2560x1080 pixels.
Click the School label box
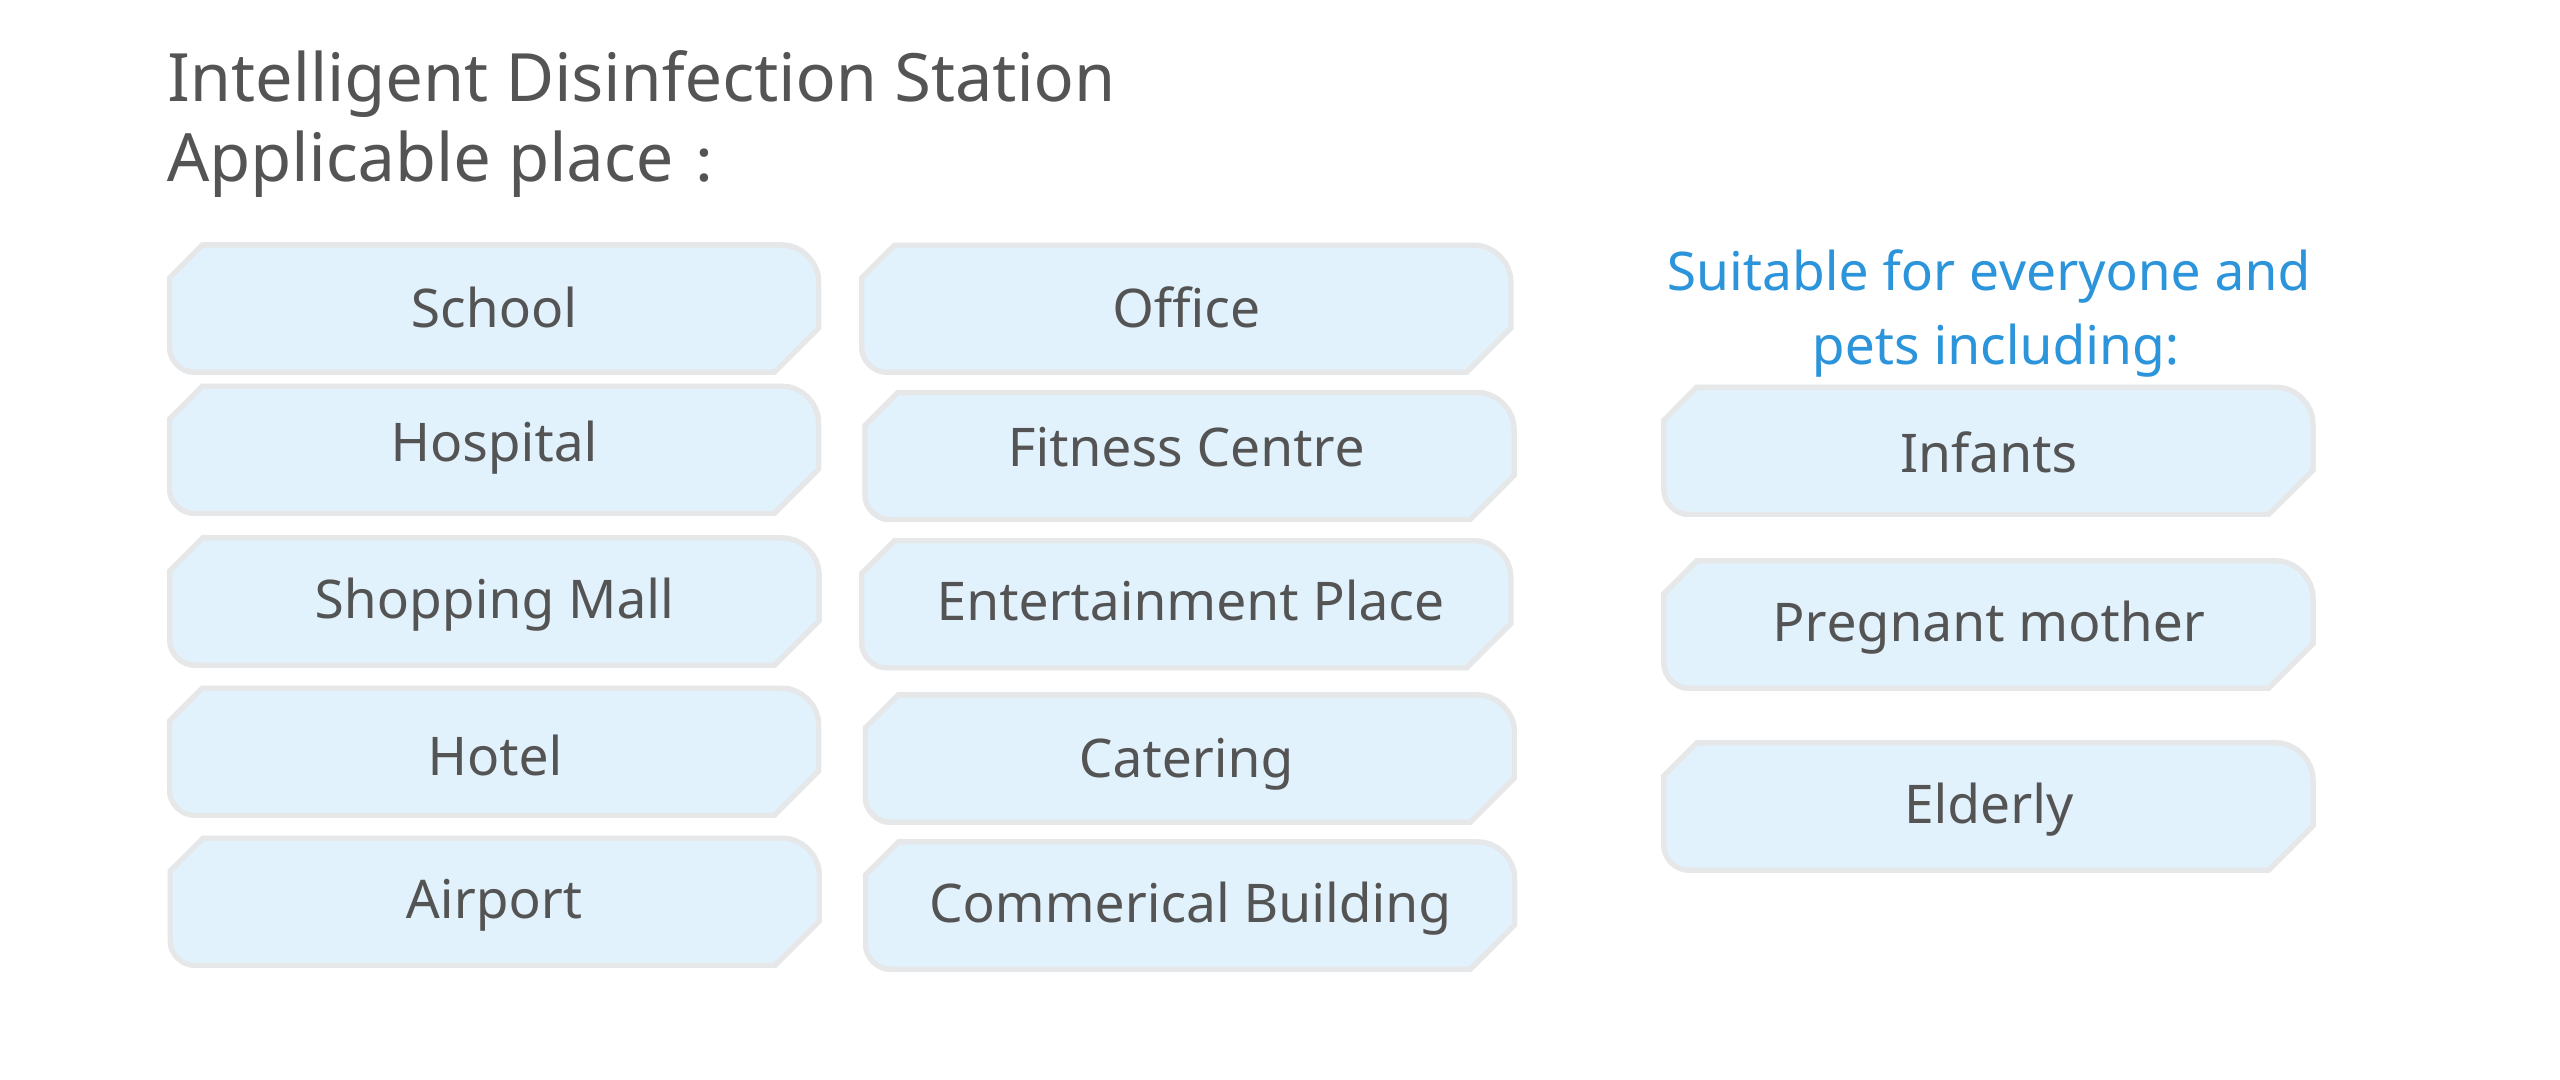click(x=494, y=308)
